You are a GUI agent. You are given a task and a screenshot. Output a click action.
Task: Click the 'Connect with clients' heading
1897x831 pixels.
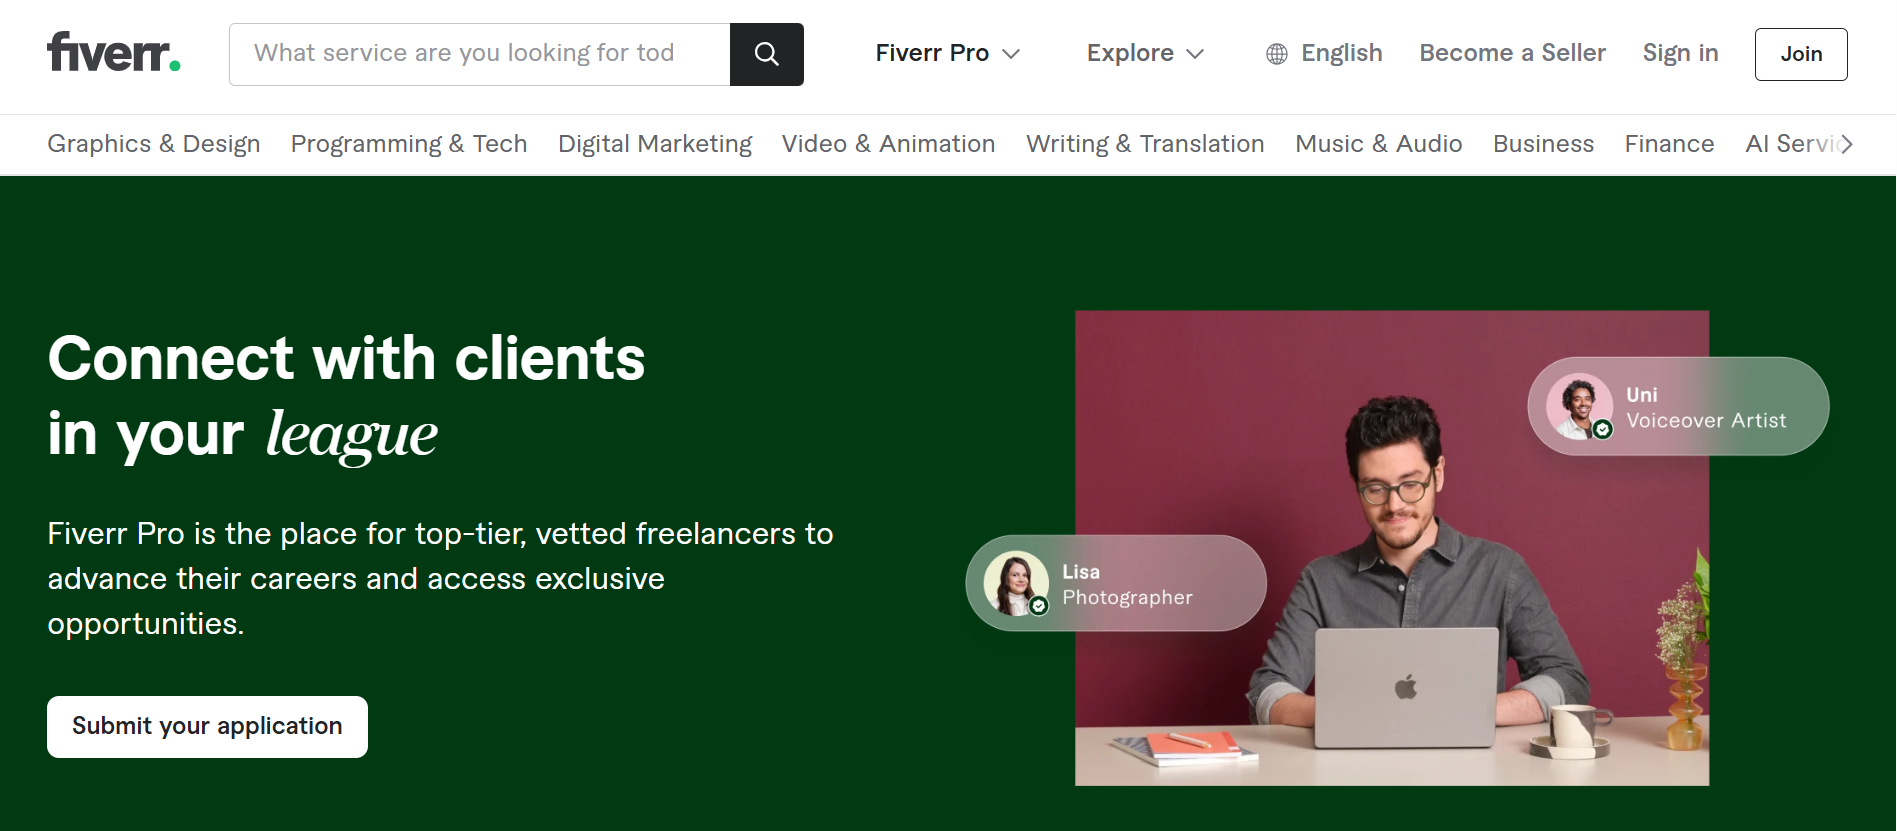click(346, 358)
